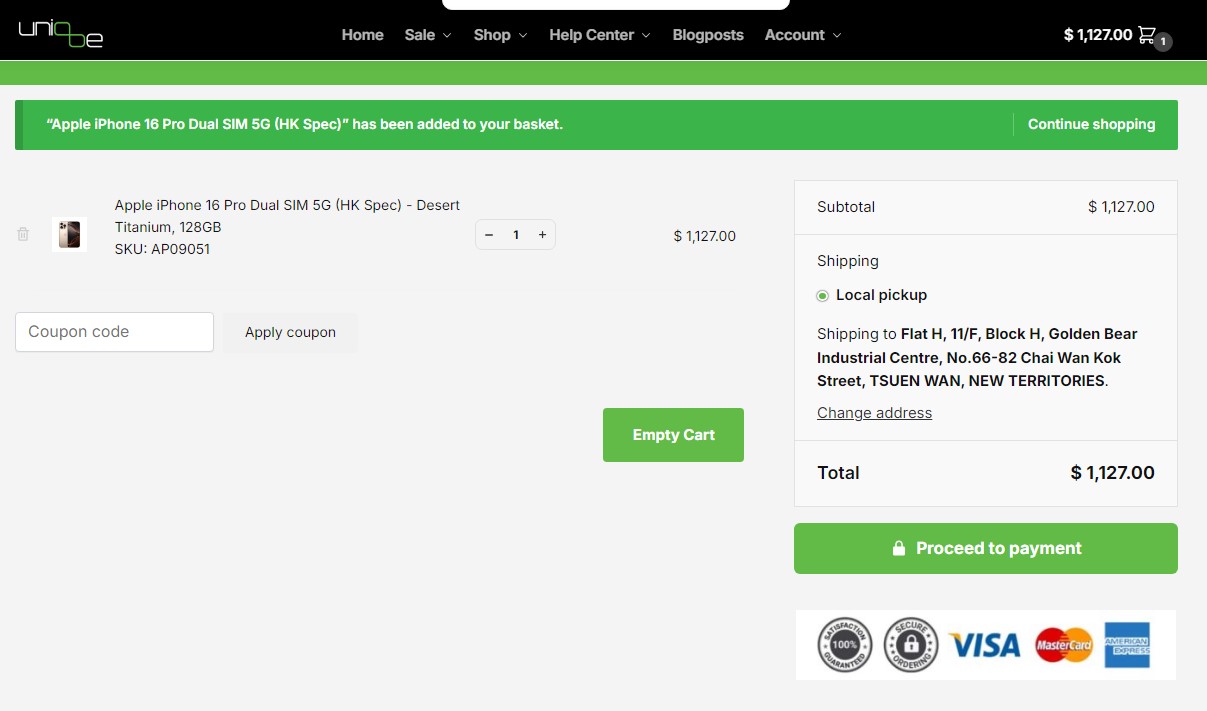This screenshot has width=1207, height=711.
Task: Click the Empty Cart button
Action: coord(673,435)
